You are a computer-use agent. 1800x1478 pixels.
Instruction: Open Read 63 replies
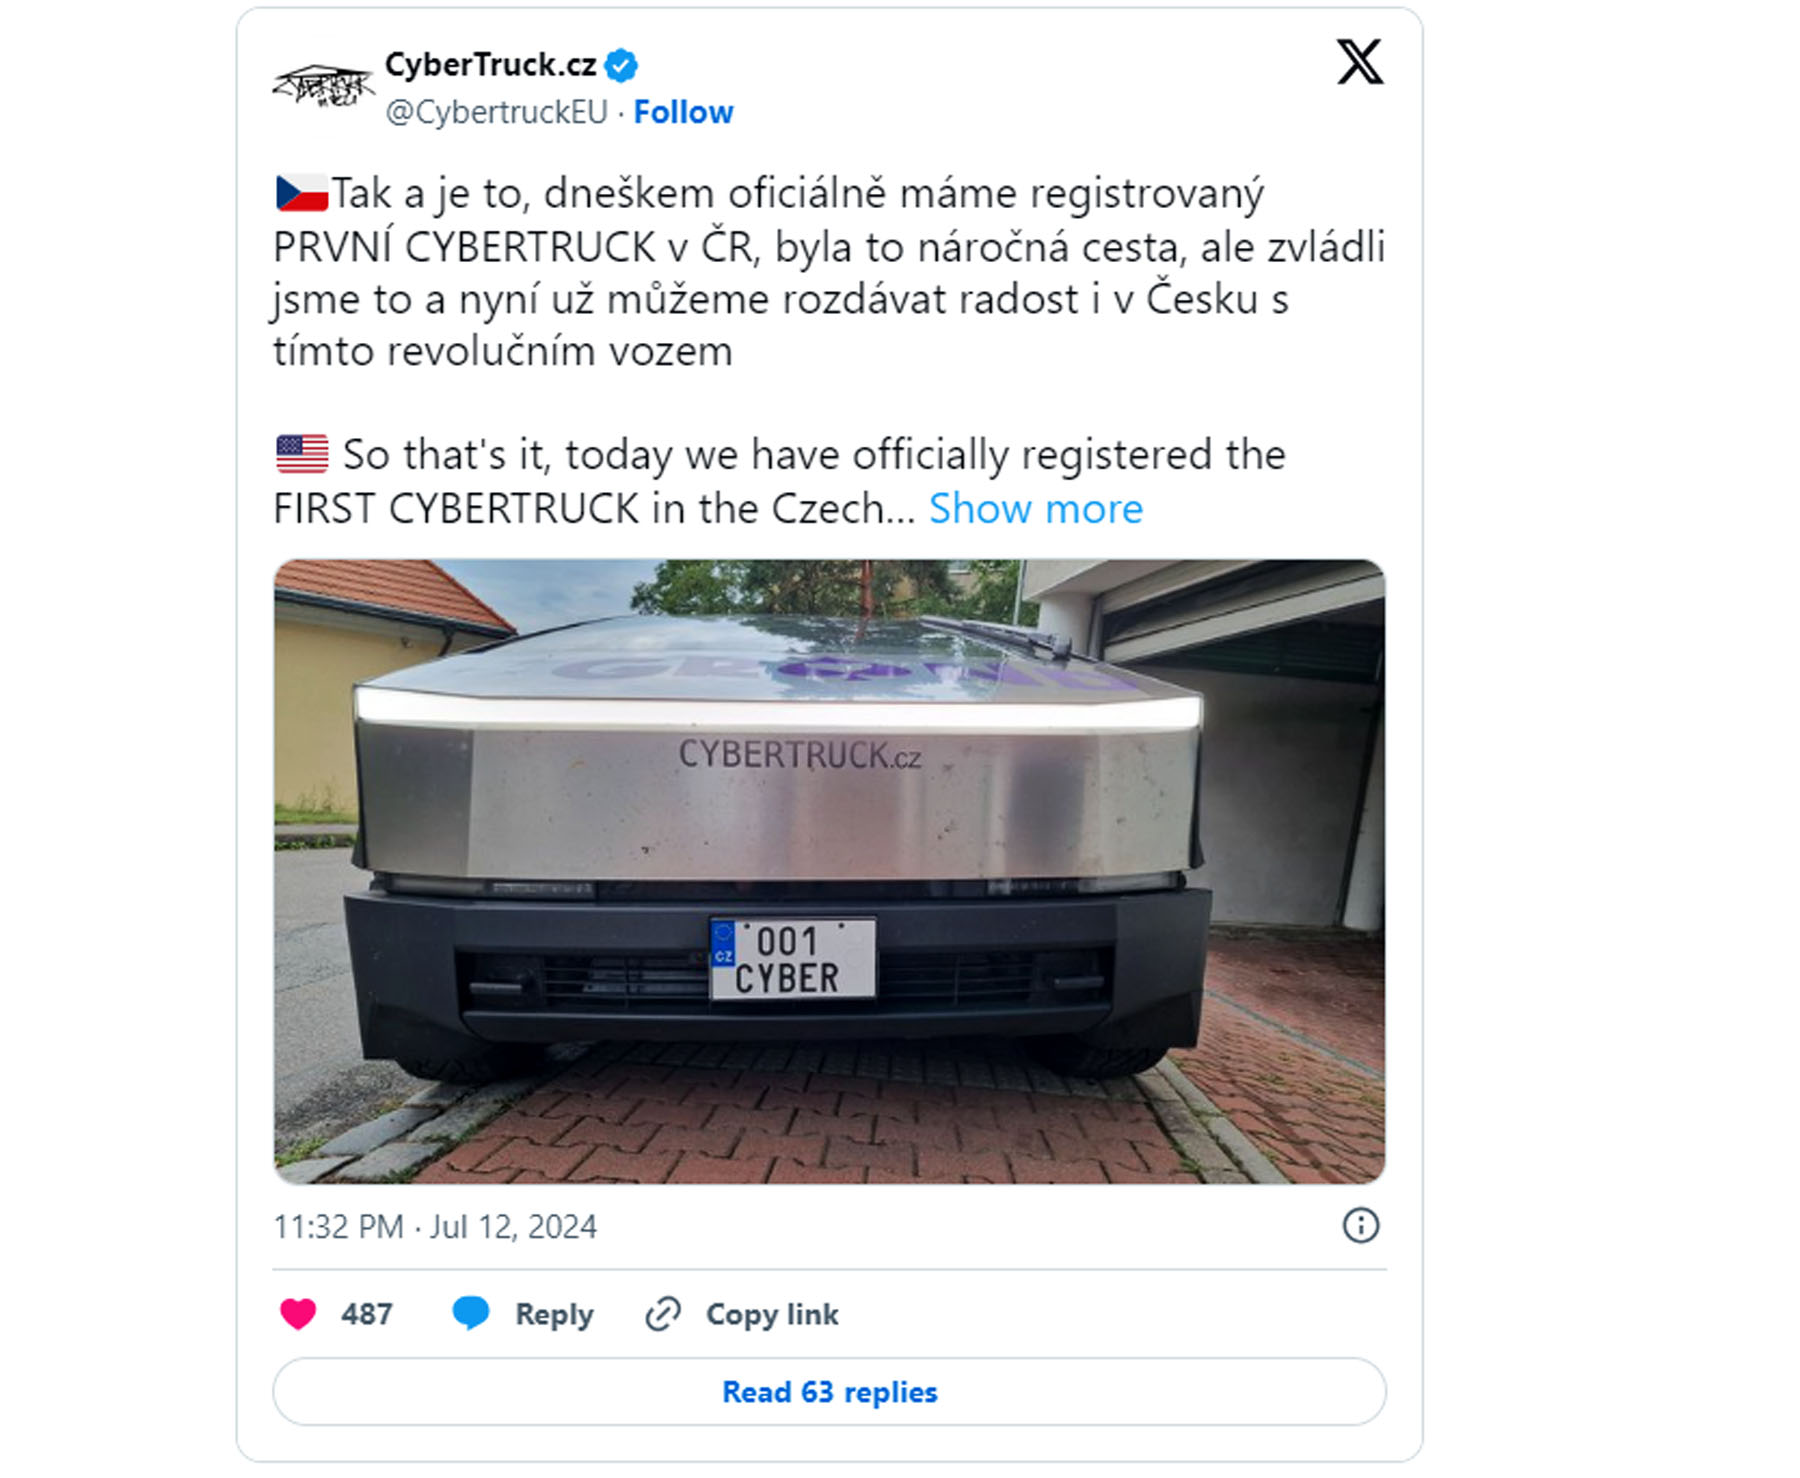(x=829, y=1391)
